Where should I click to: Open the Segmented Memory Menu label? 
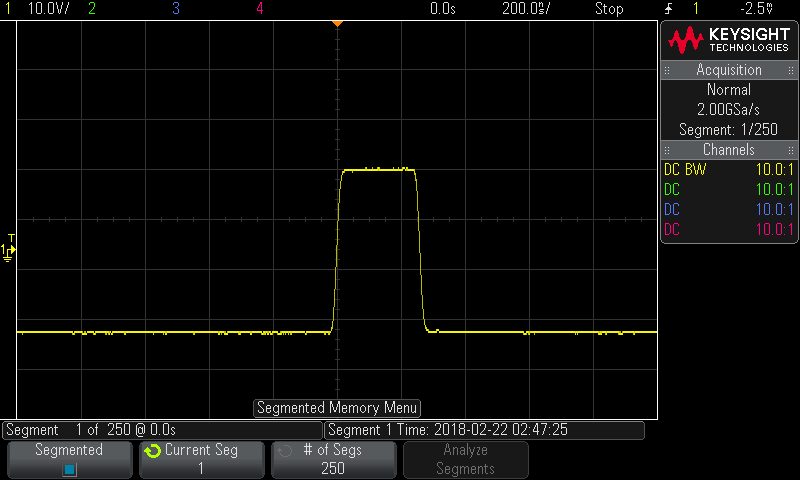pos(337,408)
